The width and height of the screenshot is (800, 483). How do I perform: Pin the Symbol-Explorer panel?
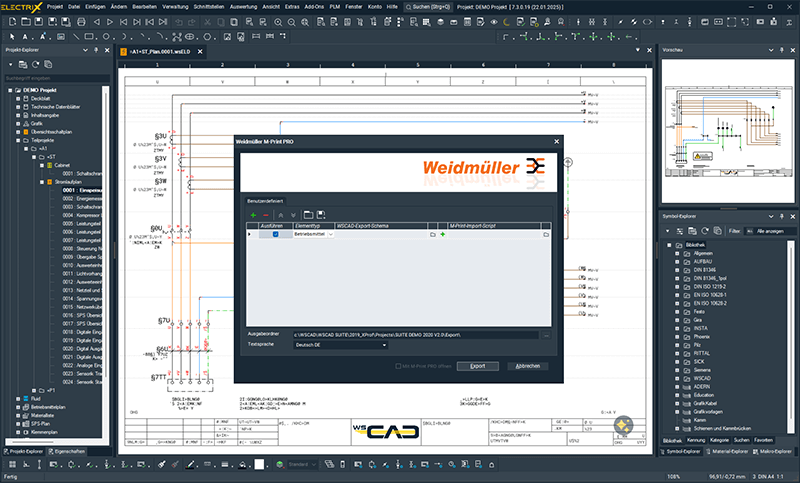pyautogui.click(x=782, y=216)
